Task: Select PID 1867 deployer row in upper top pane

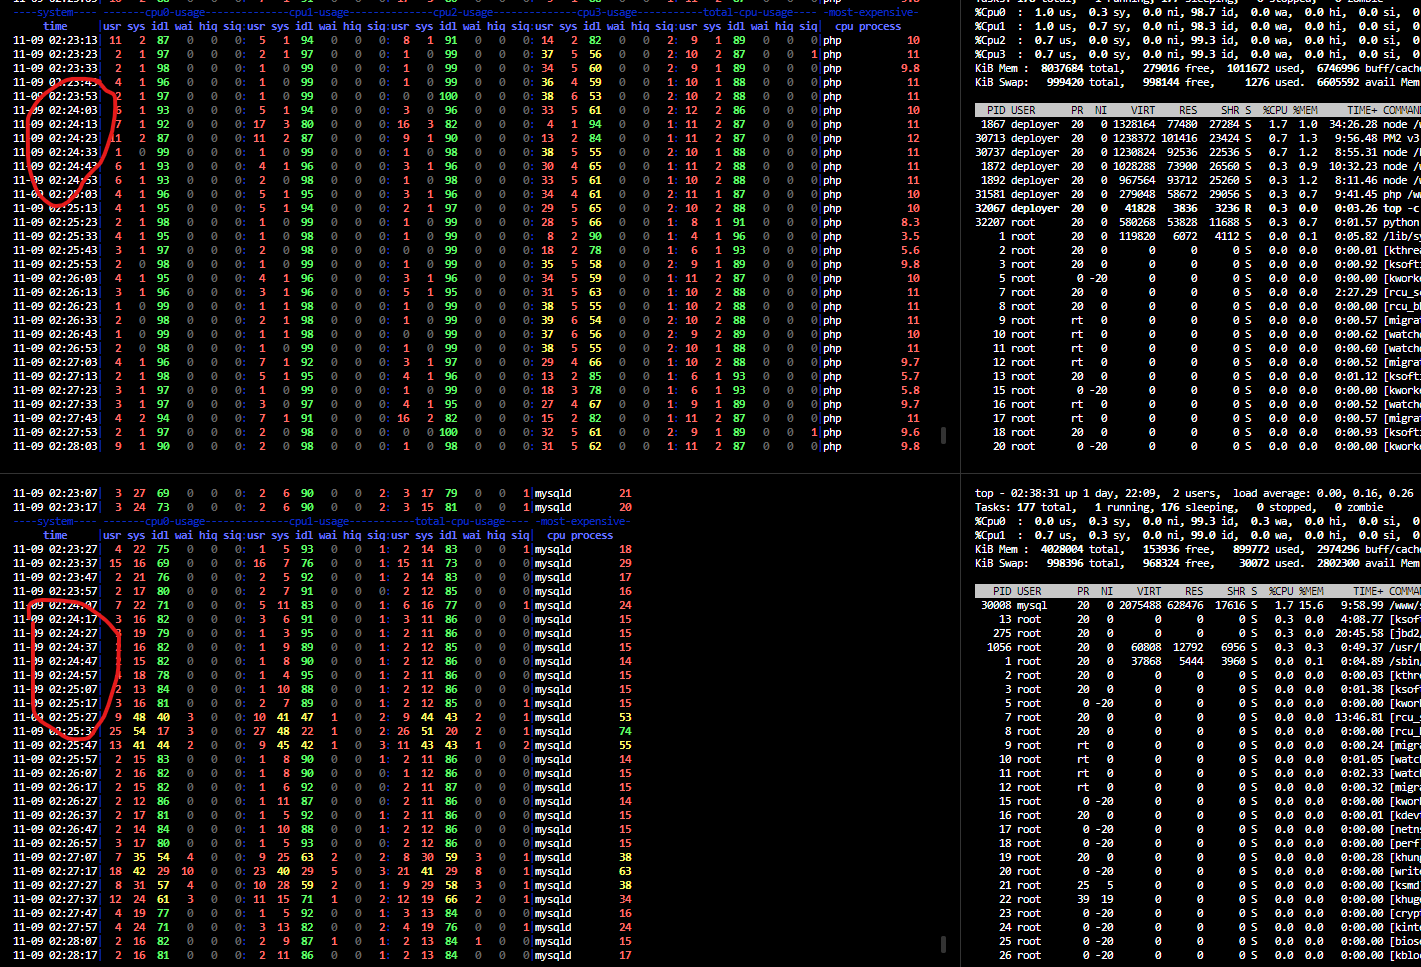Action: 1198,124
